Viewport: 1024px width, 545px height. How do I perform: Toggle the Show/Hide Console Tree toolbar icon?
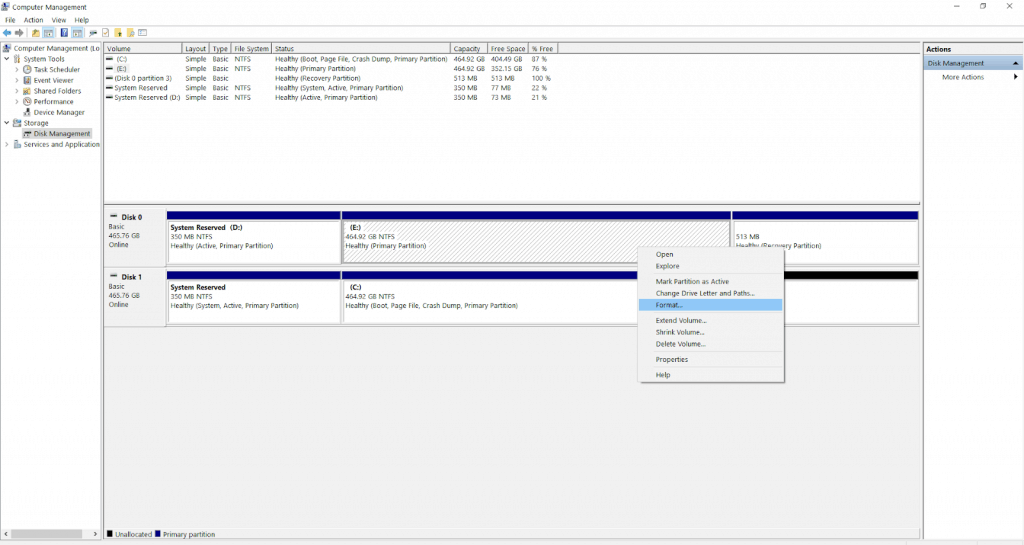48,33
